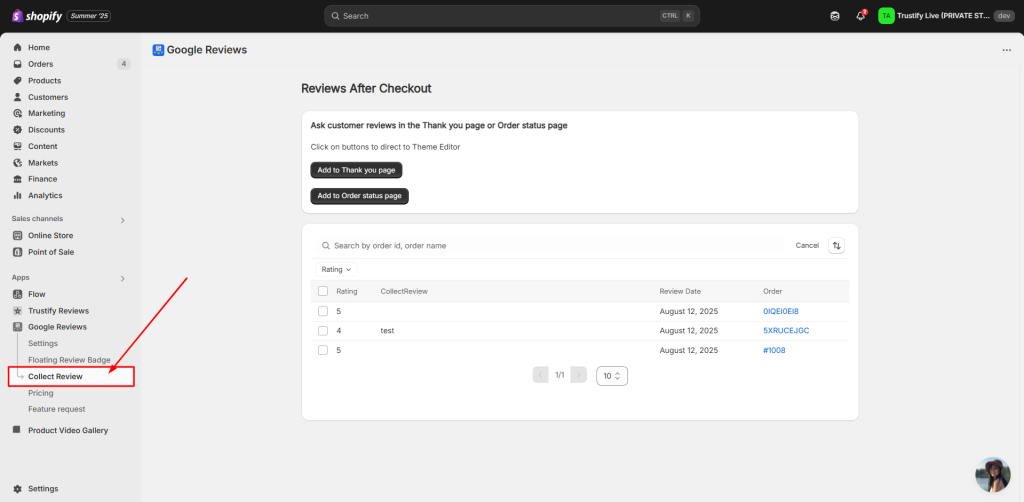Viewport: 1024px width, 502px height.
Task: Click the Order column header
Action: [x=773, y=291]
